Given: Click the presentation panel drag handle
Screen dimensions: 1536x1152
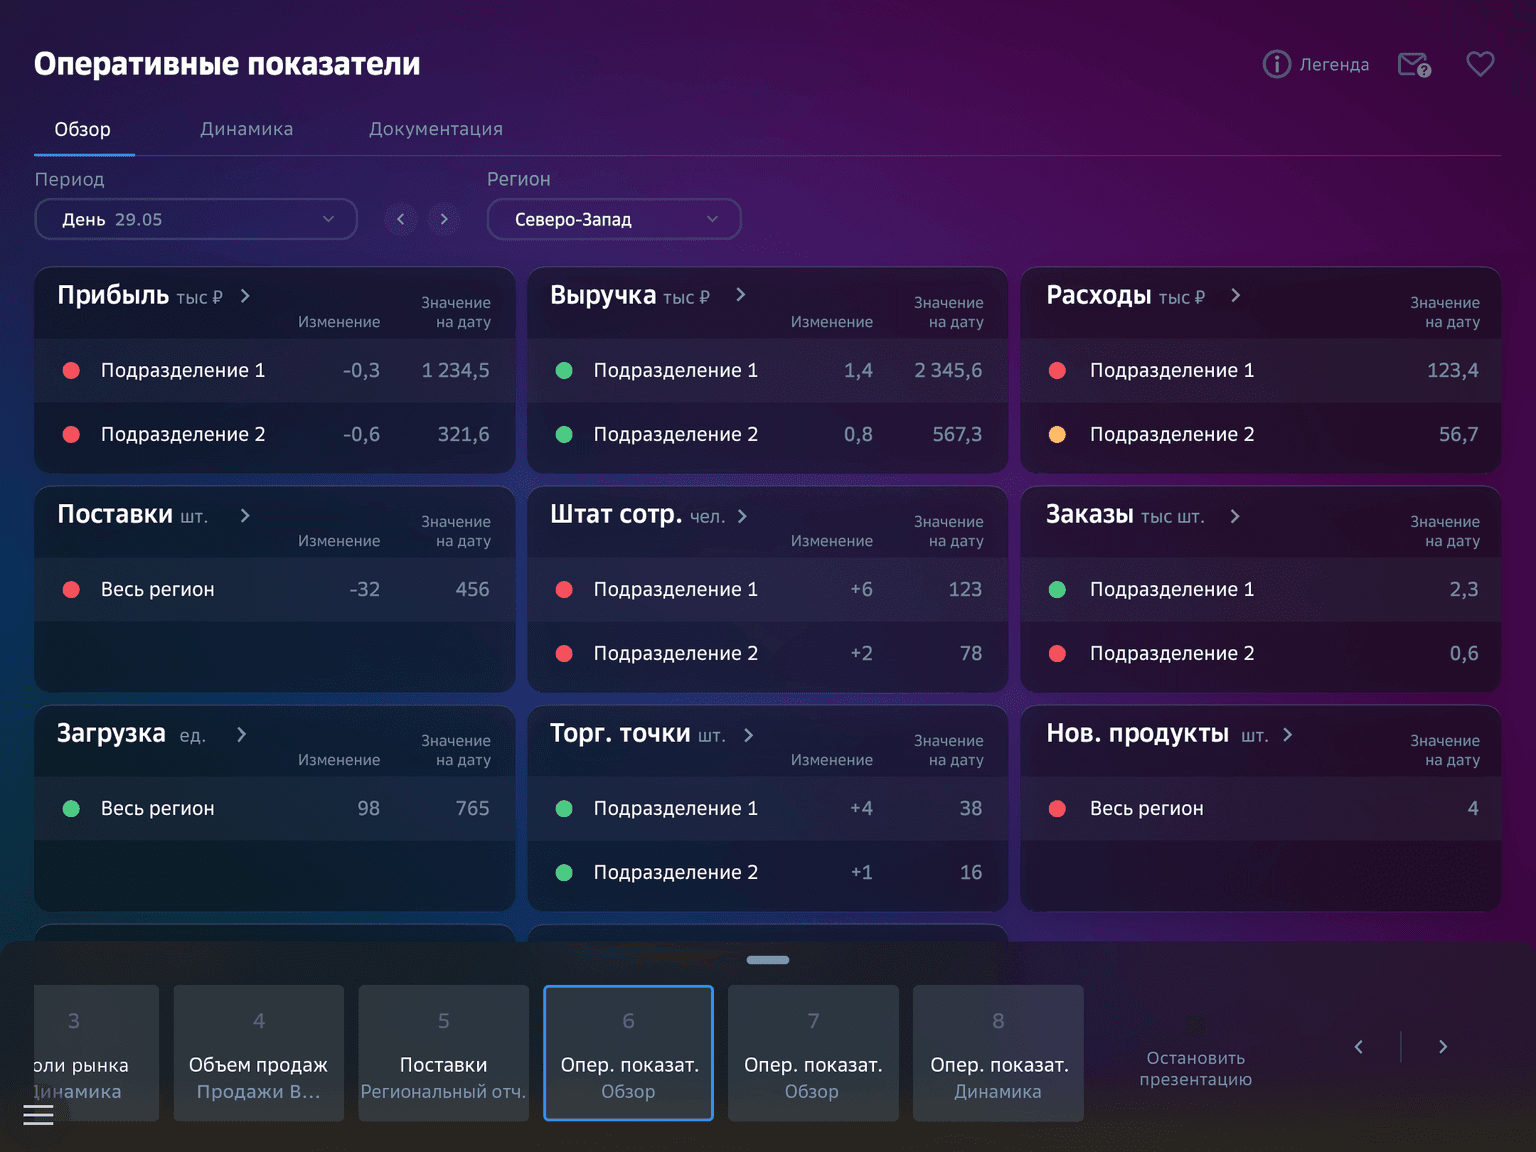Looking at the screenshot, I should point(768,960).
